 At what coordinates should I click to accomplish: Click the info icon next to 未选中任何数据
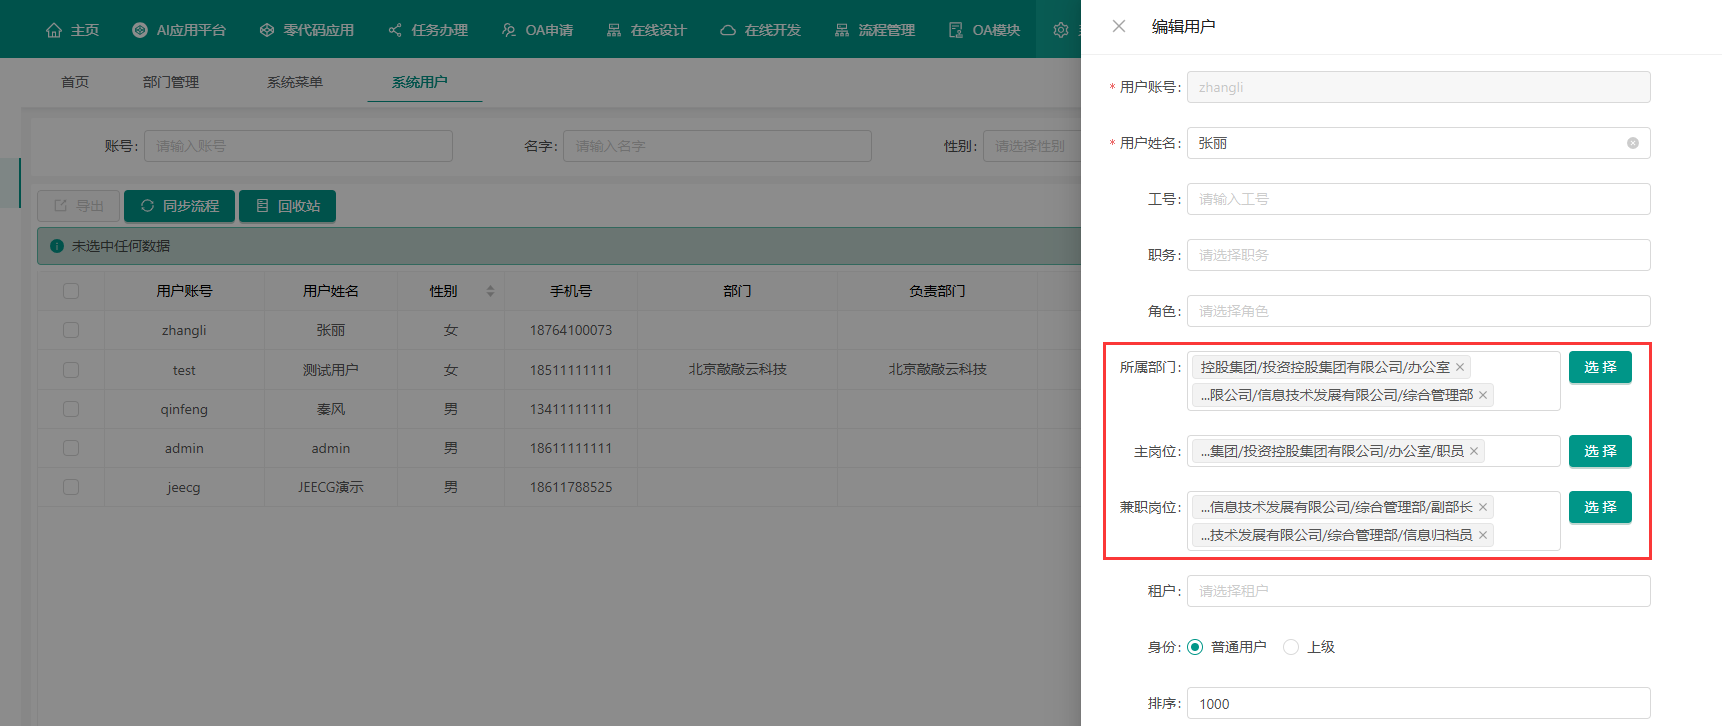[57, 246]
